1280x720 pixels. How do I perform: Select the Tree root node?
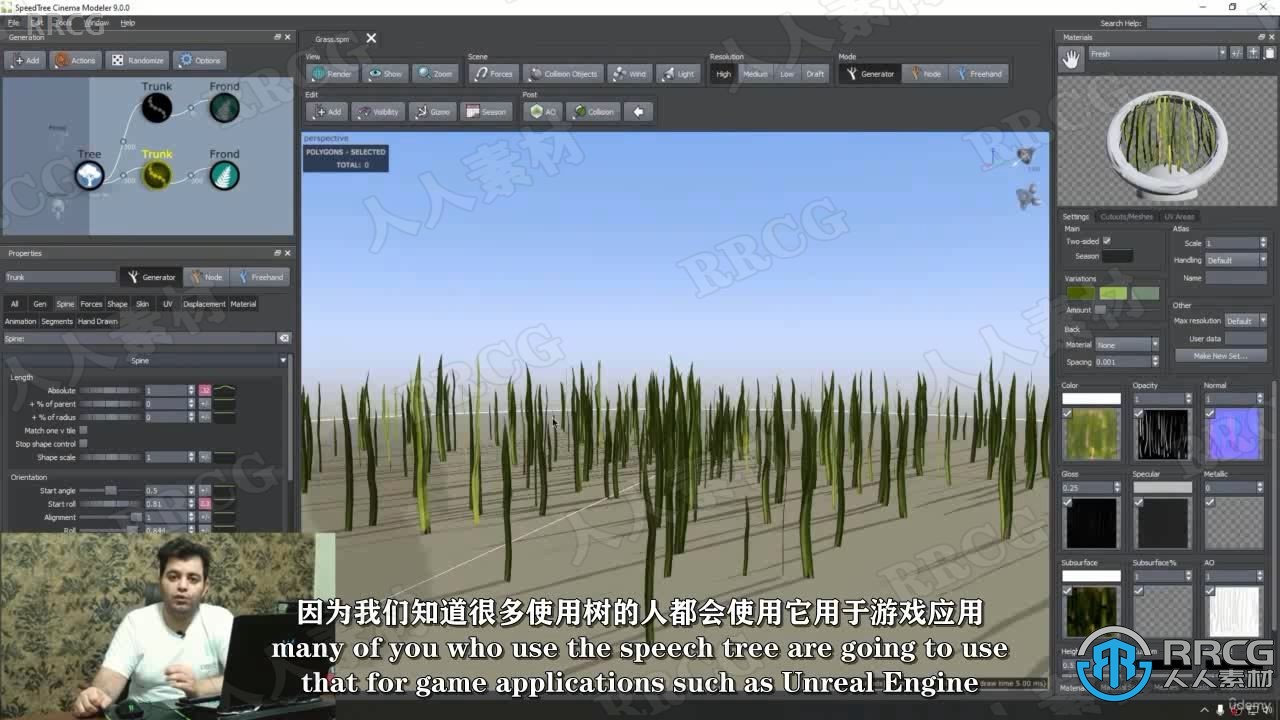(x=89, y=176)
